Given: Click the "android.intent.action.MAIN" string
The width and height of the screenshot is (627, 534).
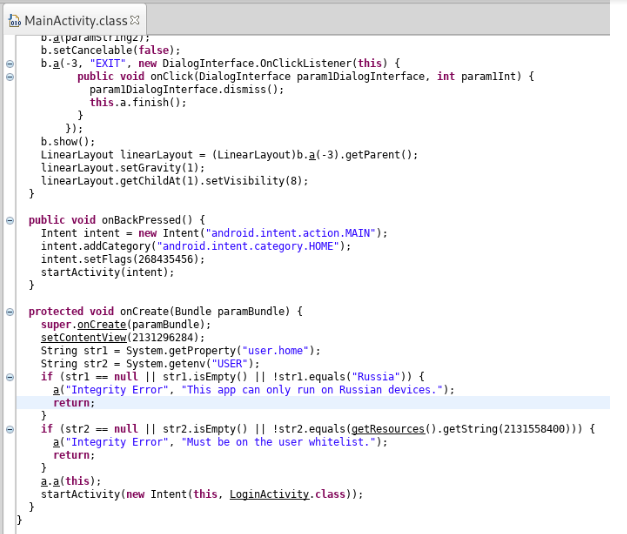Looking at the screenshot, I should pos(291,233).
